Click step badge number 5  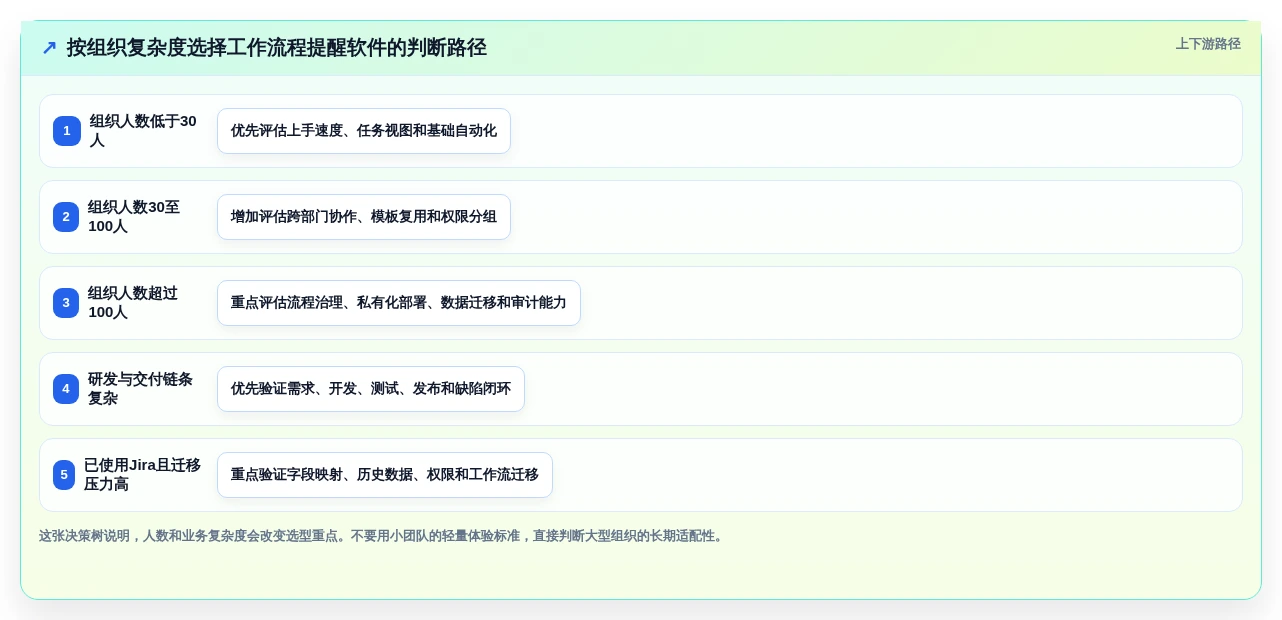pyautogui.click(x=64, y=475)
